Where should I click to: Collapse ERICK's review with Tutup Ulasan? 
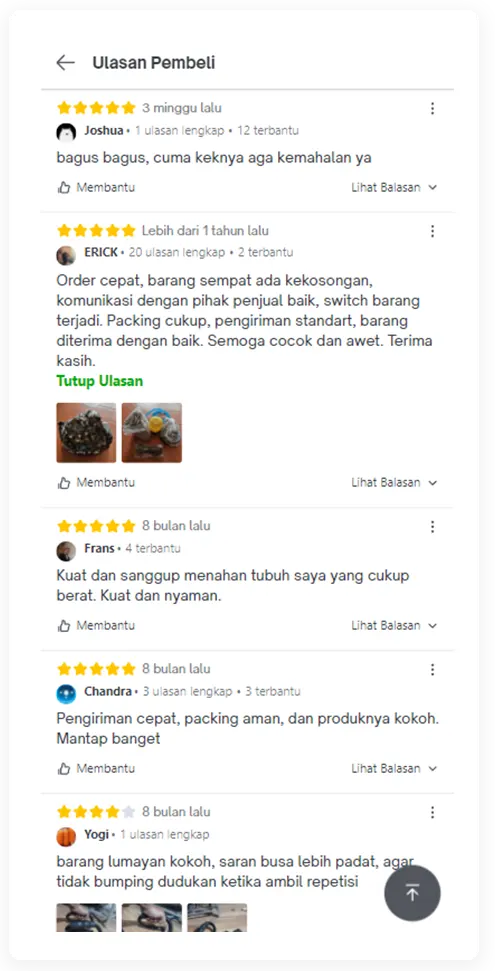(x=100, y=381)
